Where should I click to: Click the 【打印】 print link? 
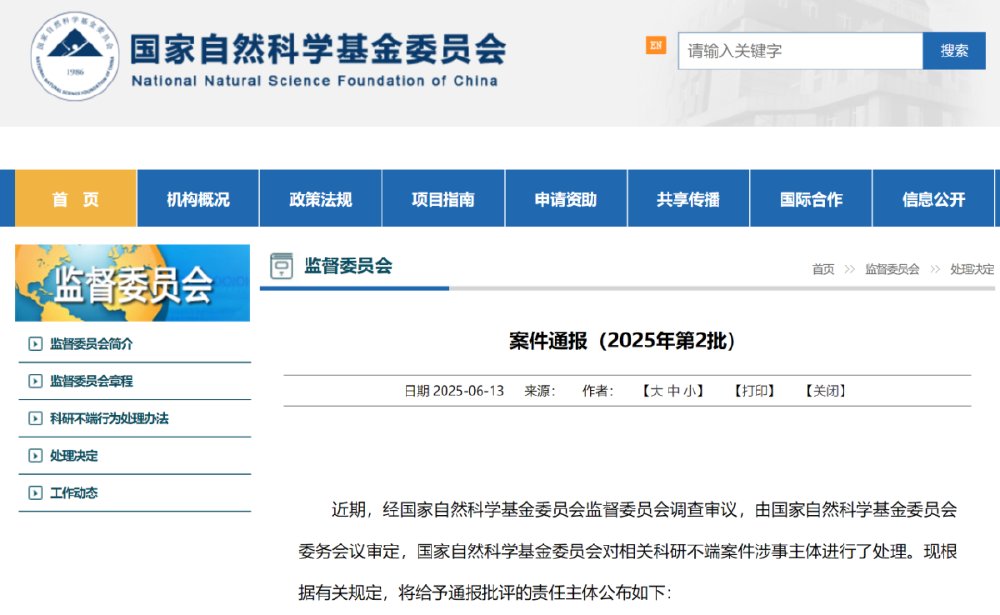[x=754, y=391]
